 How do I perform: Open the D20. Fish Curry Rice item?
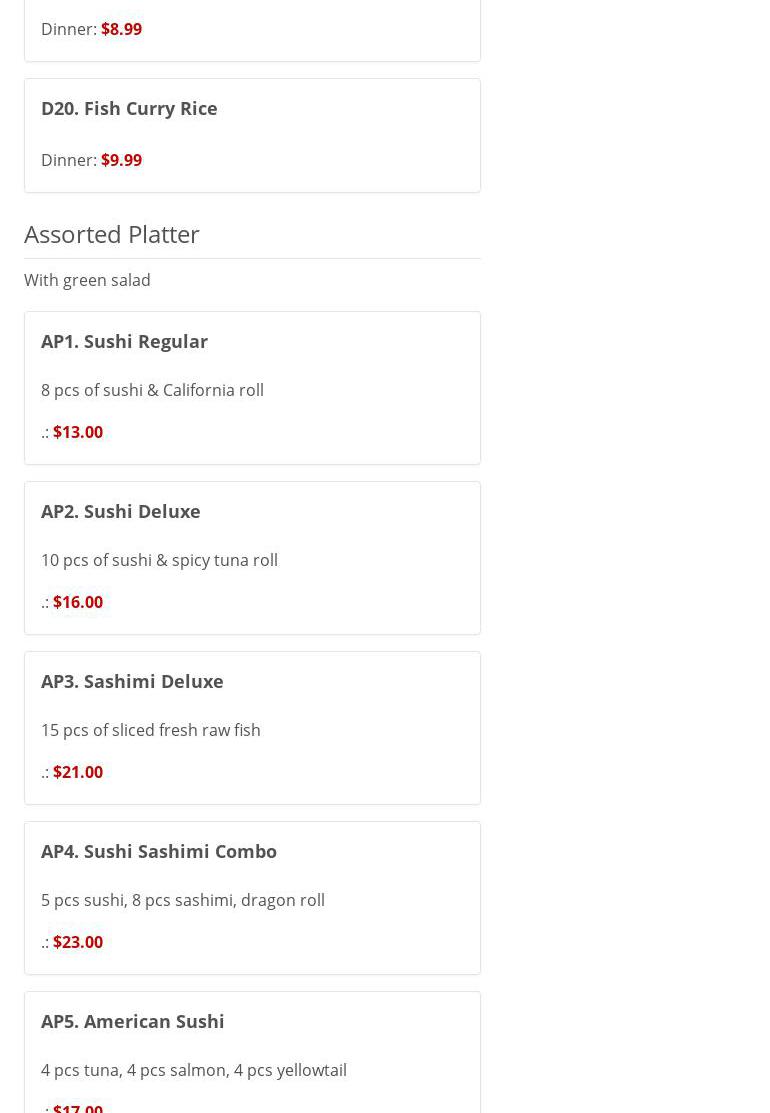click(x=129, y=108)
